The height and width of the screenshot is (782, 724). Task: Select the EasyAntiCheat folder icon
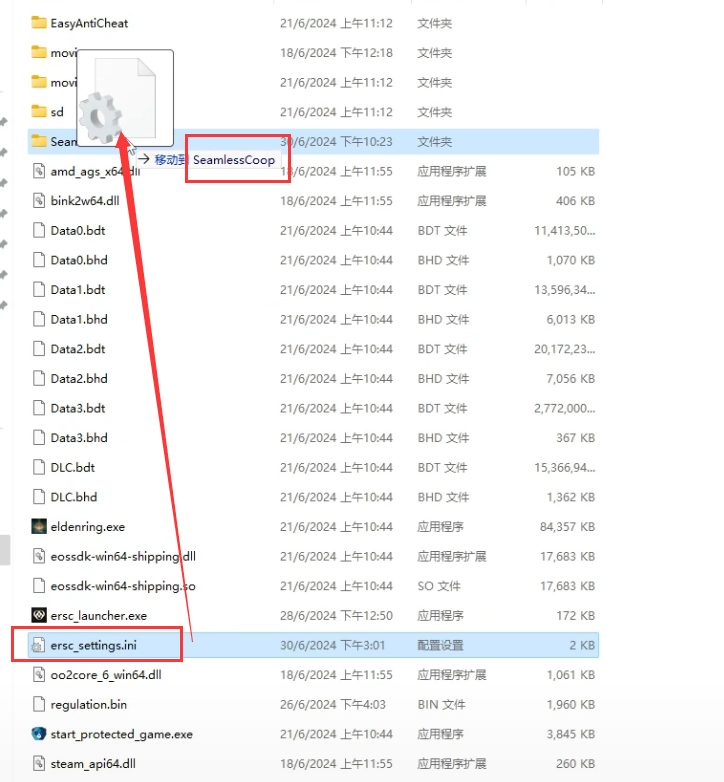pyautogui.click(x=39, y=23)
